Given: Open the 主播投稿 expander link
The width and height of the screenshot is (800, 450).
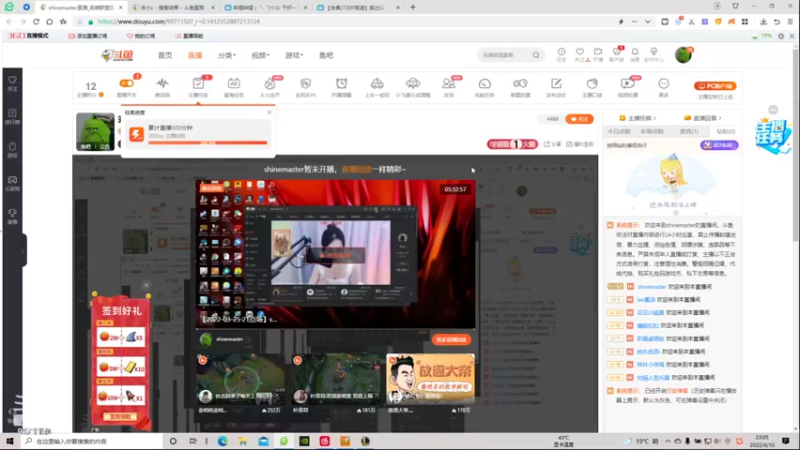Looking at the screenshot, I should tap(638, 118).
